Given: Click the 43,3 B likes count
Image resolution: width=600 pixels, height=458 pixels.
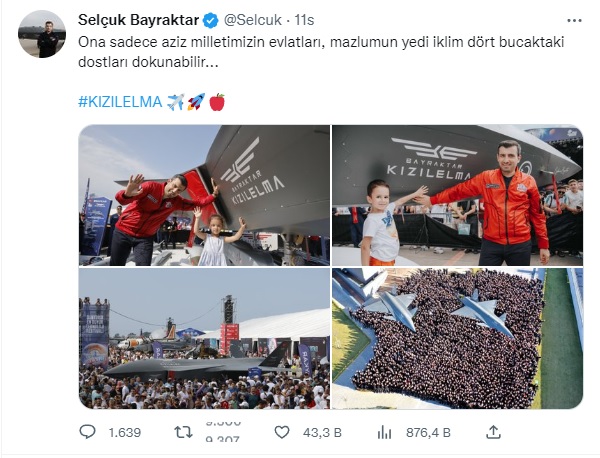Looking at the screenshot, I should coord(322,433).
